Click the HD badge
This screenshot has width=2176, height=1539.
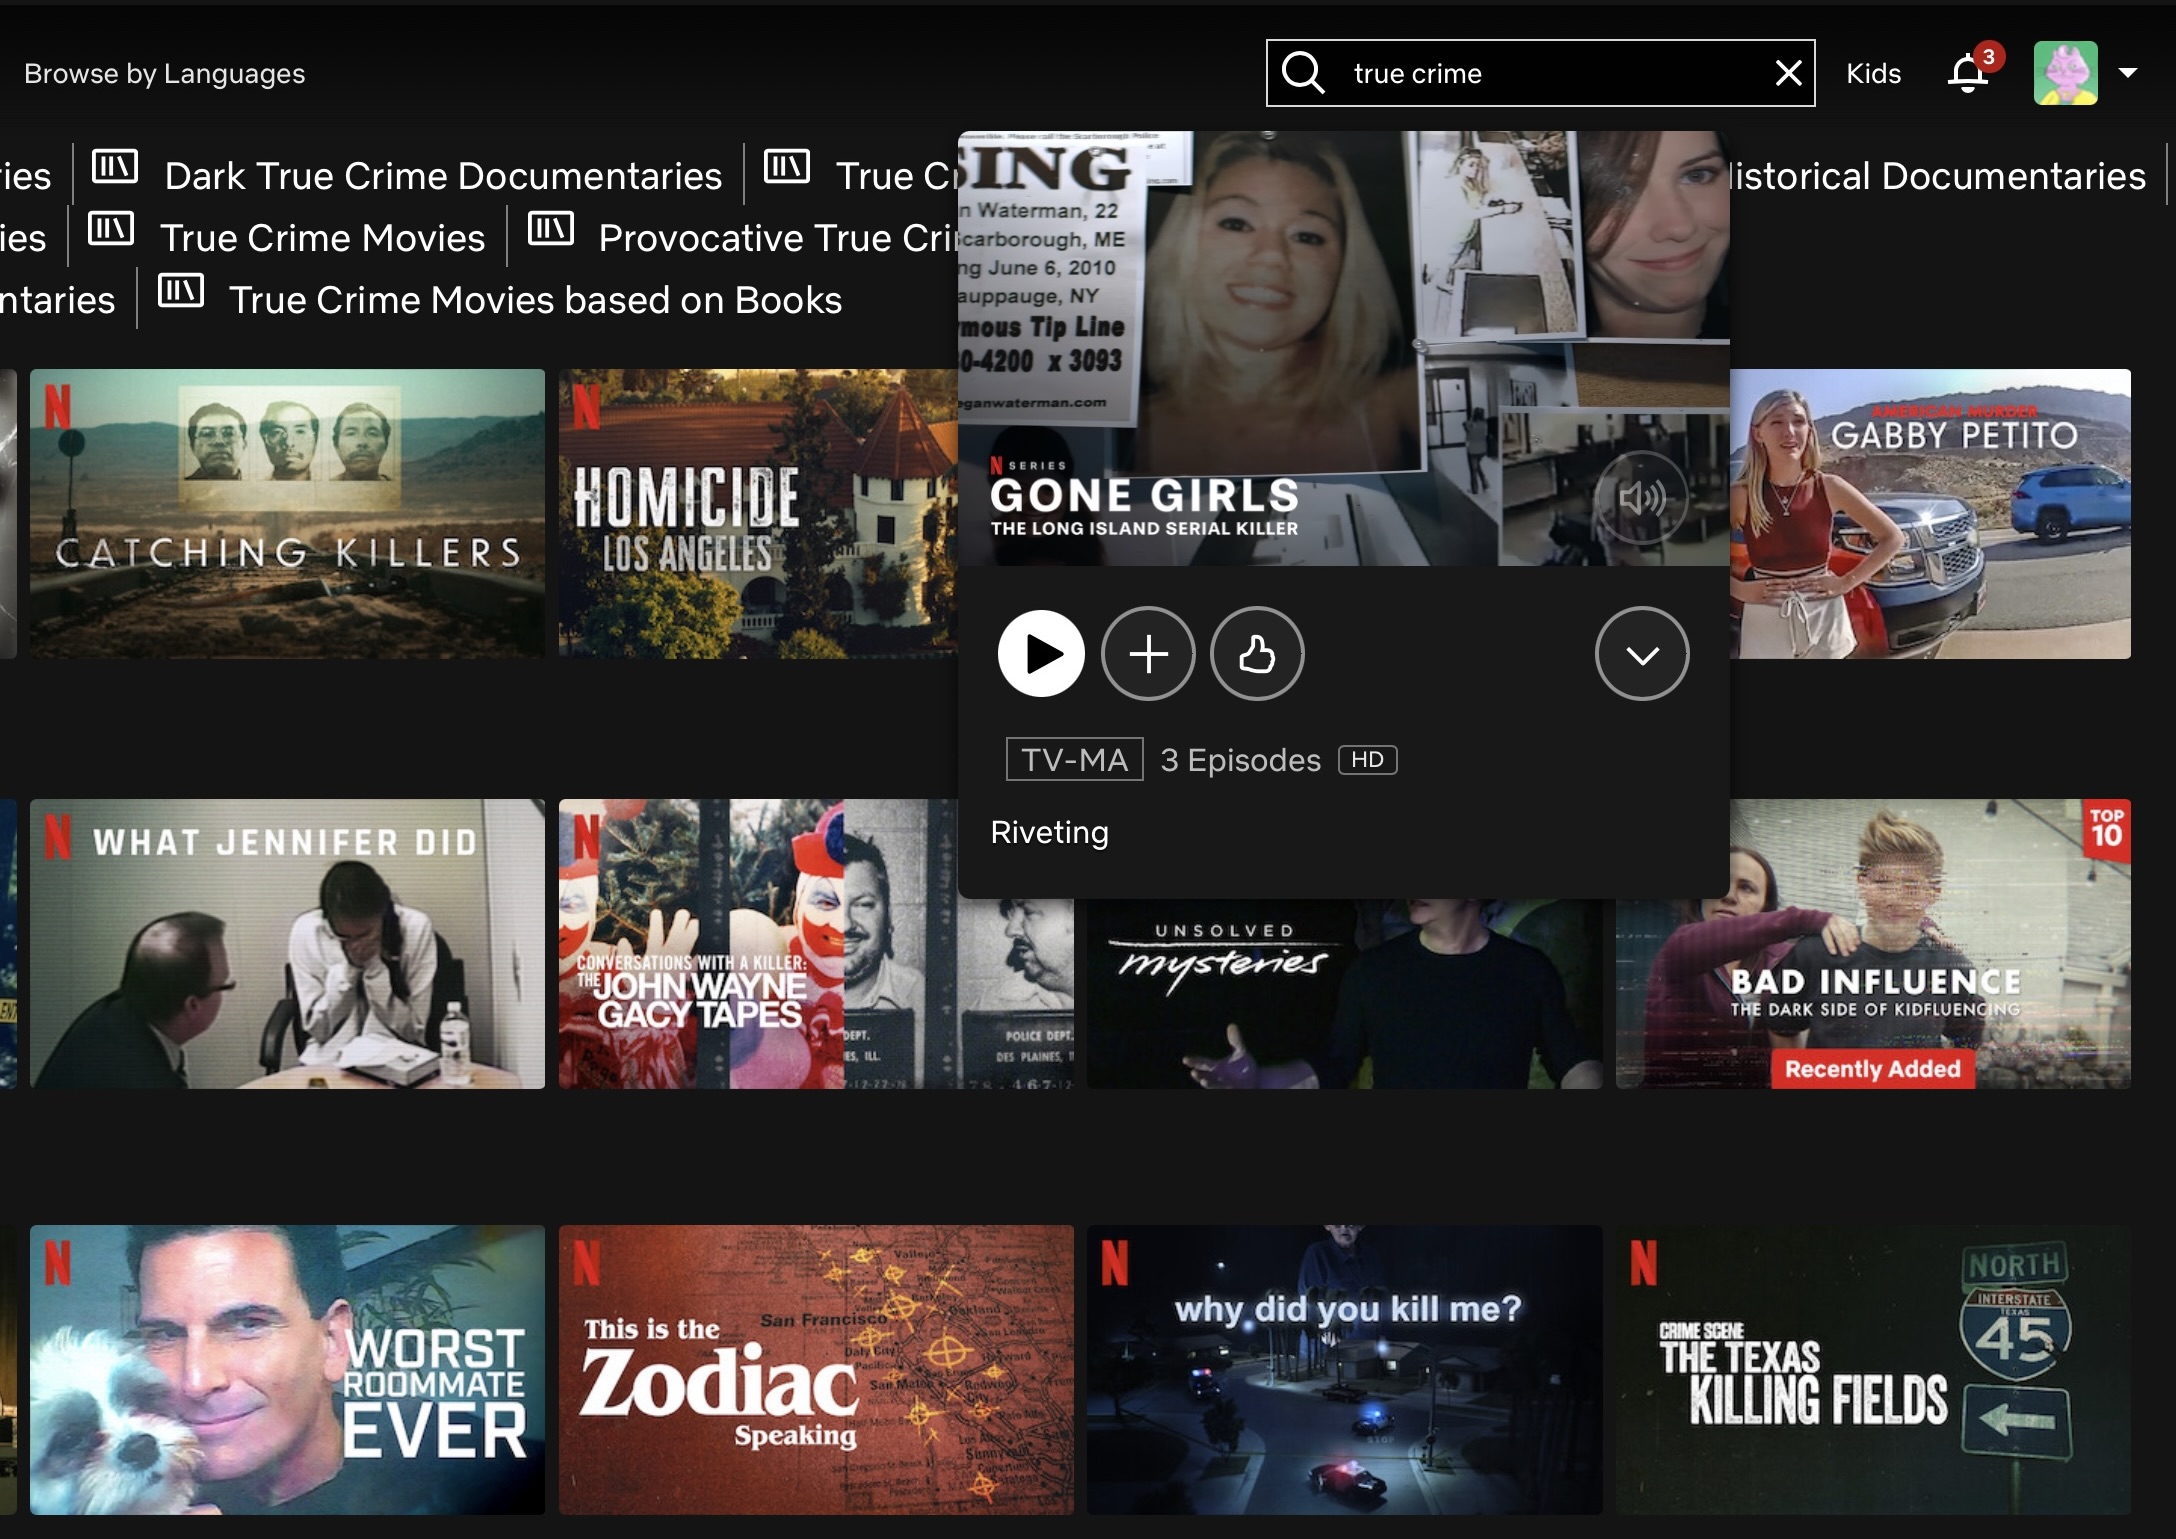click(1367, 760)
